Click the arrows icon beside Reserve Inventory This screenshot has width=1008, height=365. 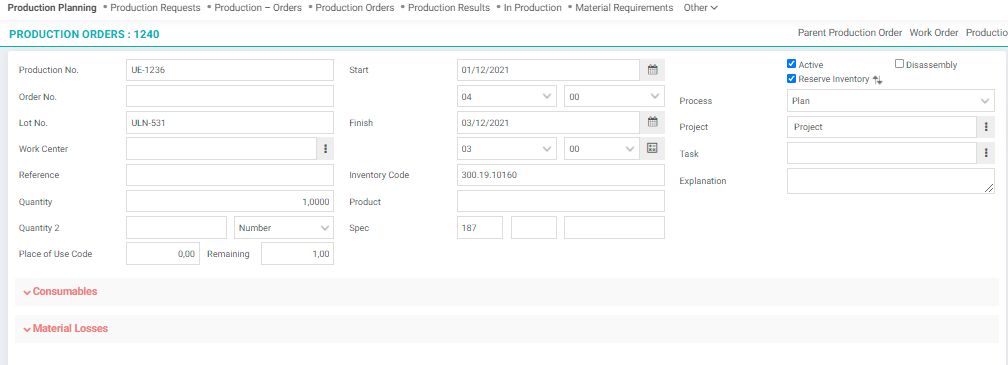tap(878, 80)
